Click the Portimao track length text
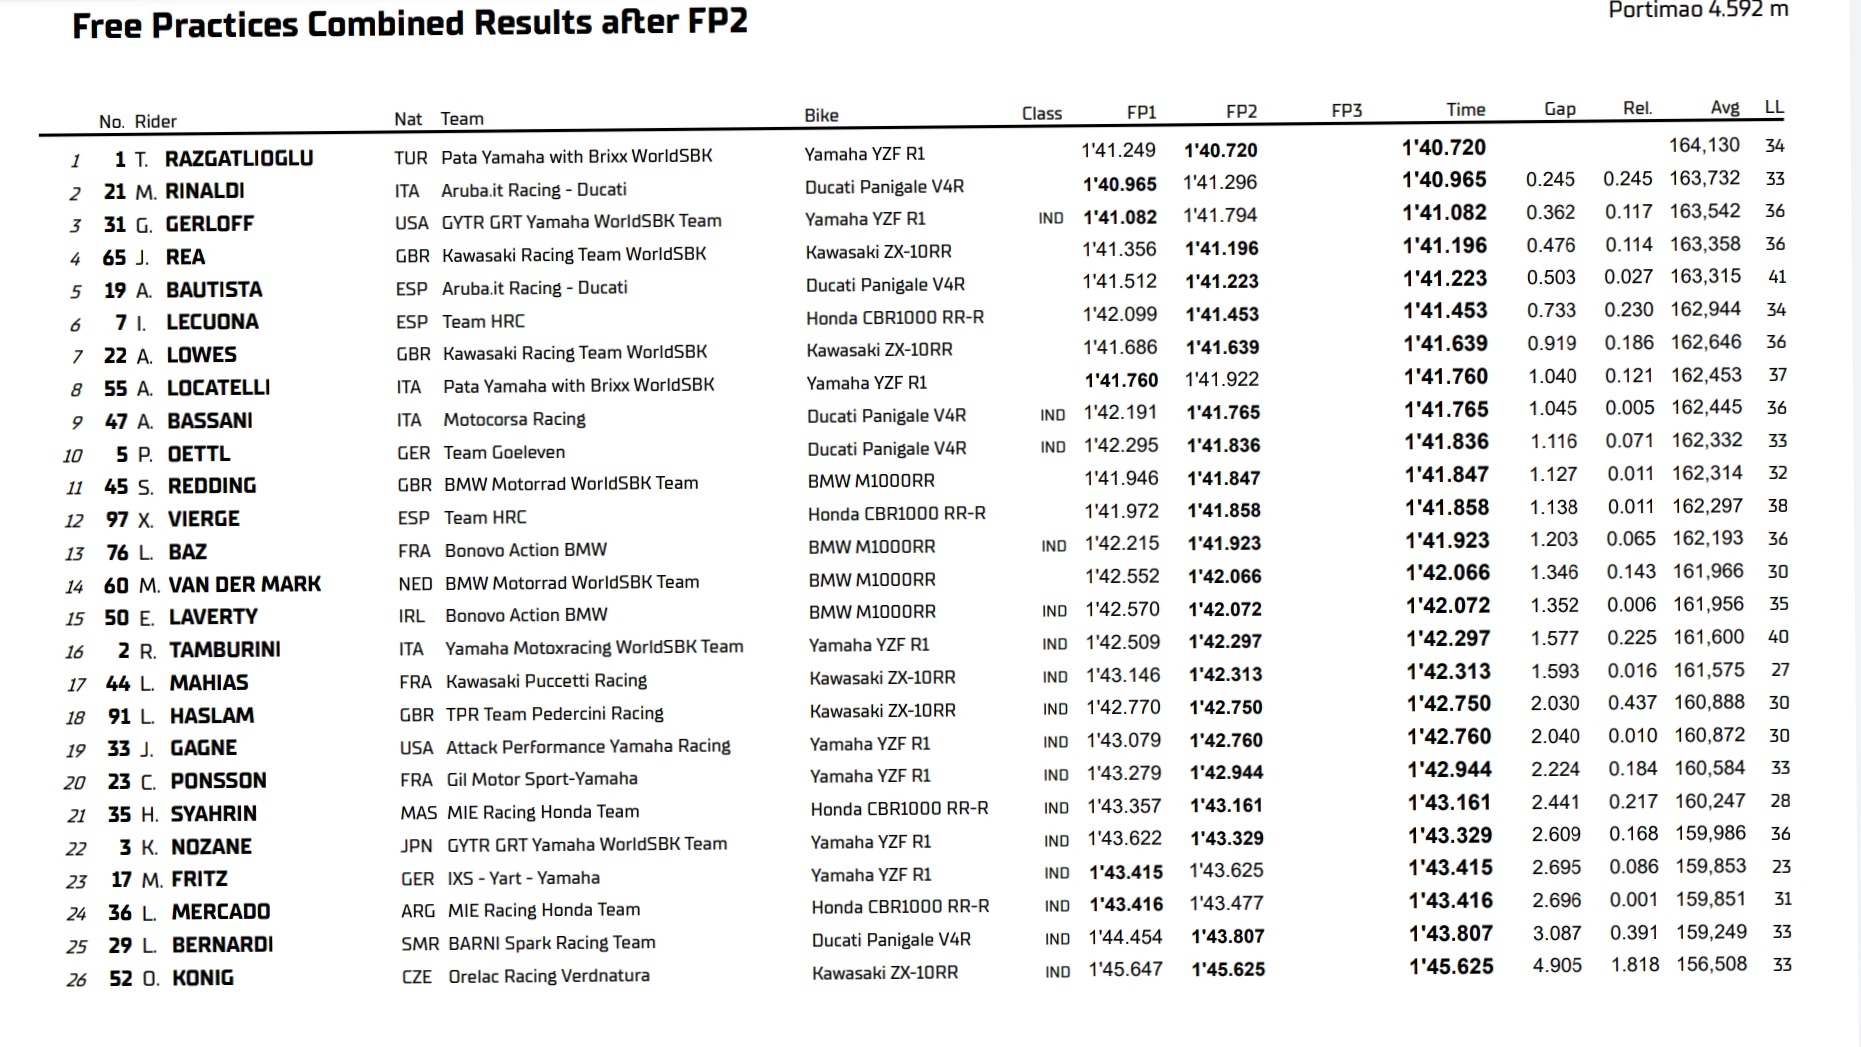 click(x=1698, y=10)
